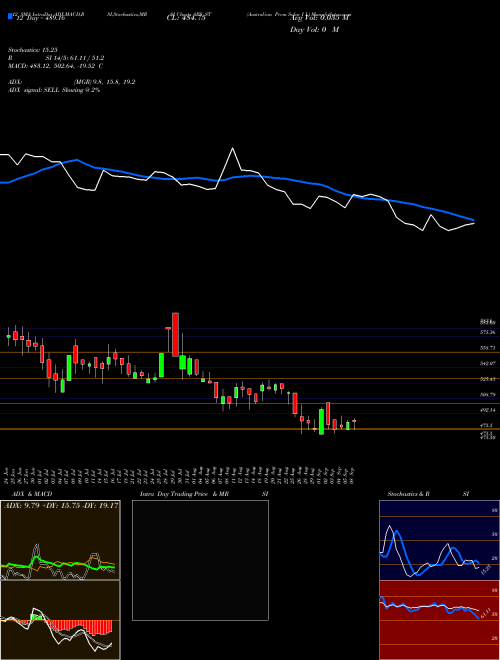This screenshot has width=500, height=660.
Task: Click the 558.71 price axis label
Action: pos(487,348)
